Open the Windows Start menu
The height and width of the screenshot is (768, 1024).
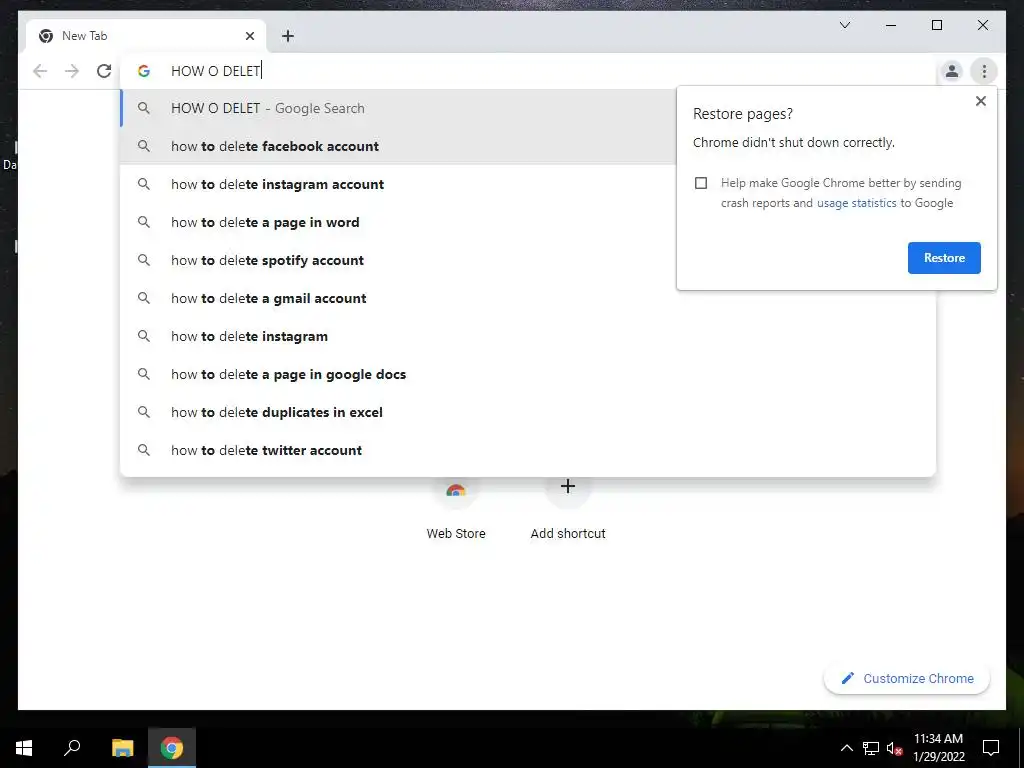(x=24, y=748)
